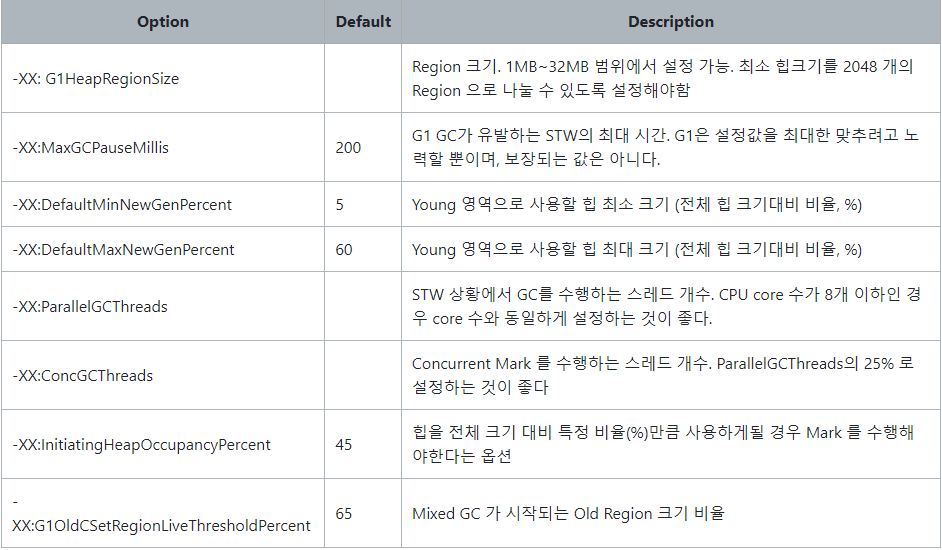Select -XX:DefaultMaxNewGenPercent option cell
Screen dimensions: 942x550
[163, 249]
